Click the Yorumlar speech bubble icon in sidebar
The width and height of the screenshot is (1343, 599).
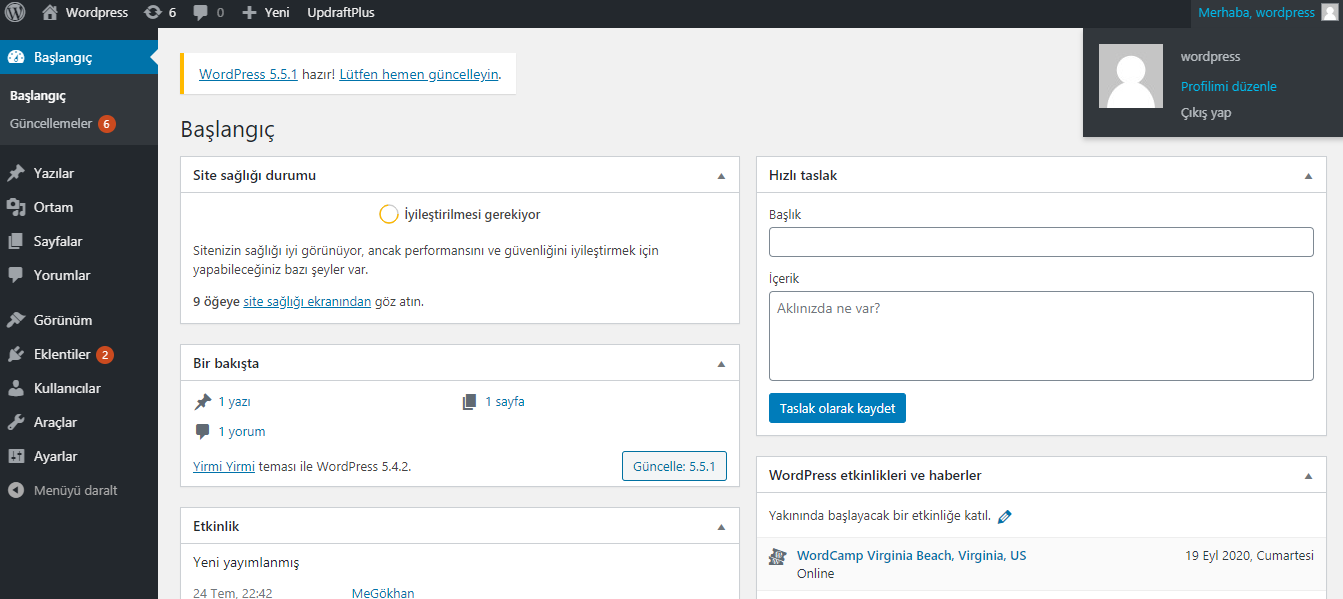[16, 275]
